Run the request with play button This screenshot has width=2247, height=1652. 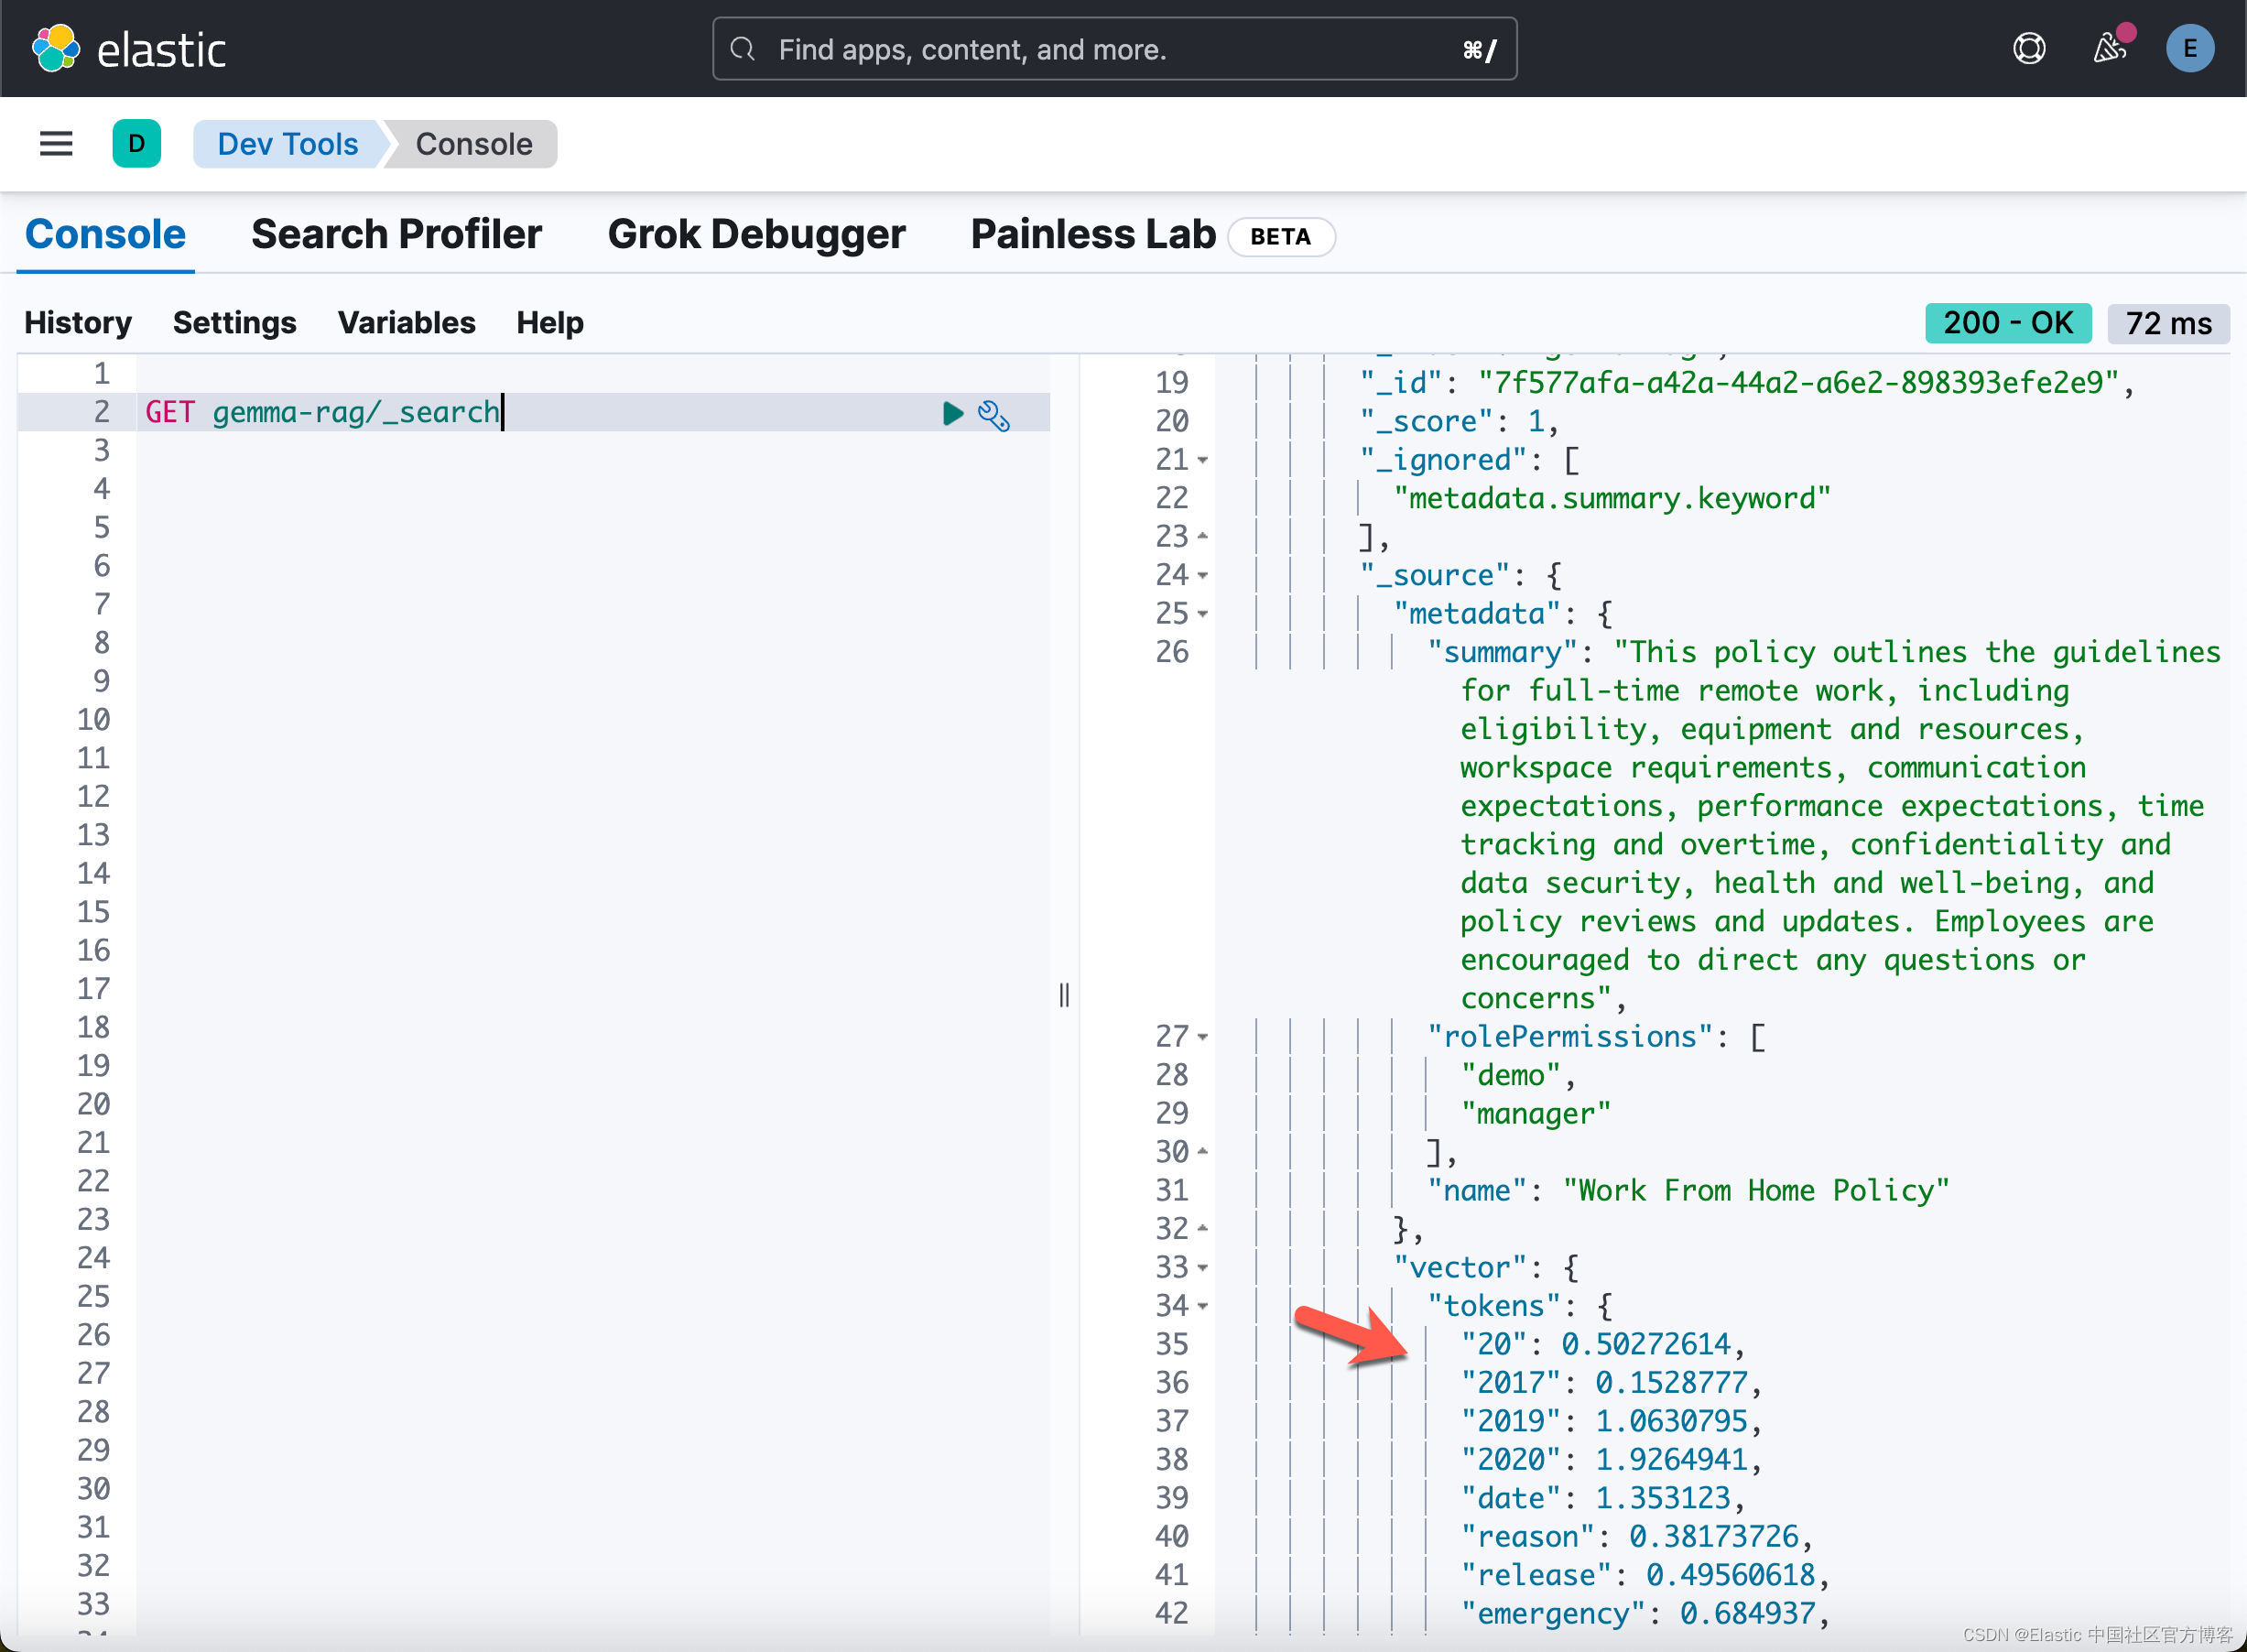(953, 413)
